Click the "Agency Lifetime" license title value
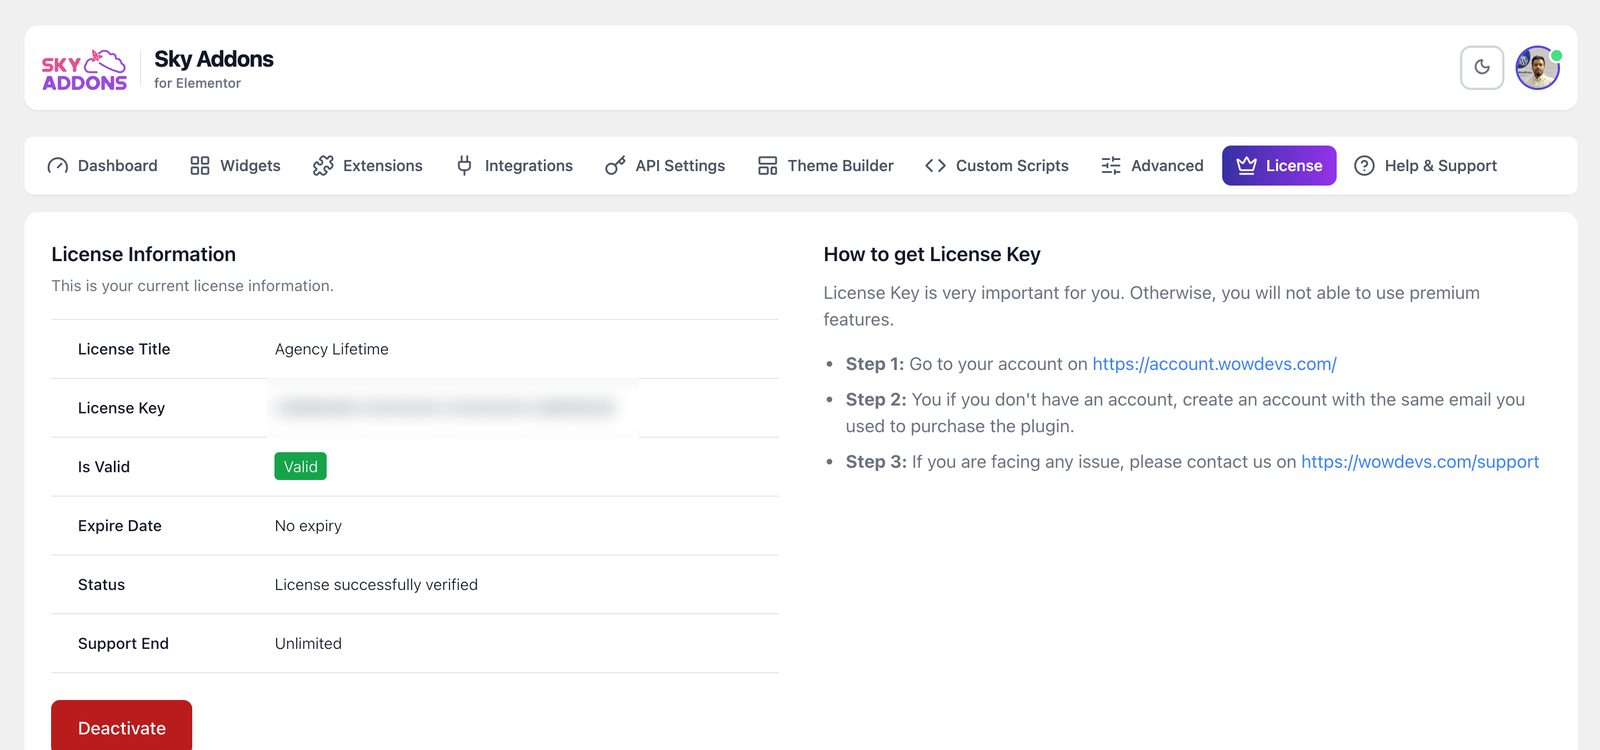Image resolution: width=1600 pixels, height=750 pixels. pyautogui.click(x=332, y=349)
